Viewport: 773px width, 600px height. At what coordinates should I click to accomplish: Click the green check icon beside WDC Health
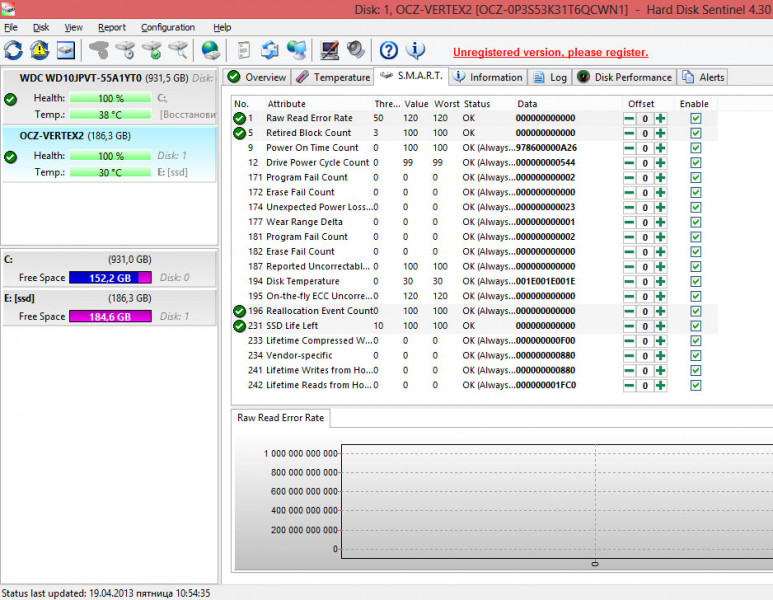tap(10, 99)
